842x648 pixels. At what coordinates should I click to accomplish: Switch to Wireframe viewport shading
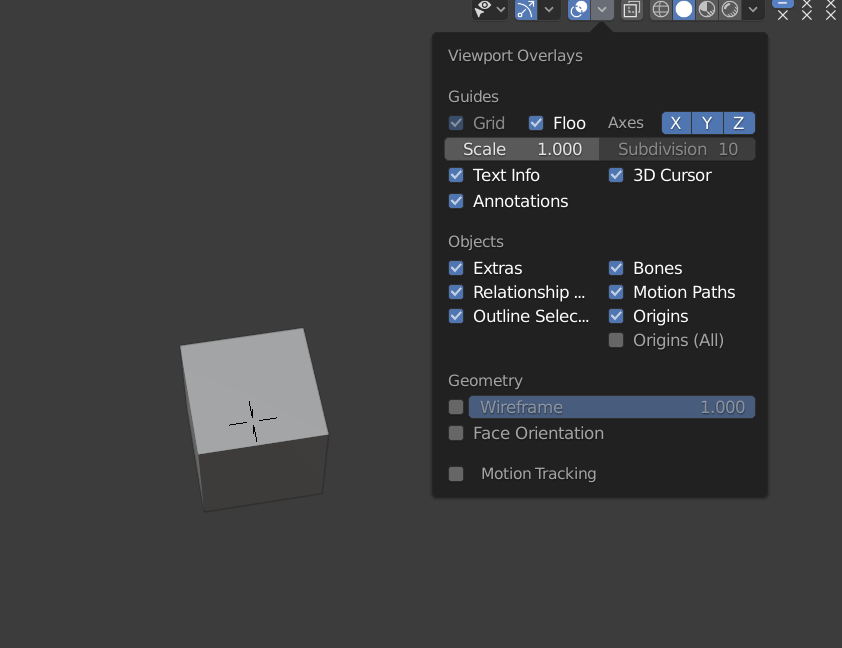pos(660,9)
